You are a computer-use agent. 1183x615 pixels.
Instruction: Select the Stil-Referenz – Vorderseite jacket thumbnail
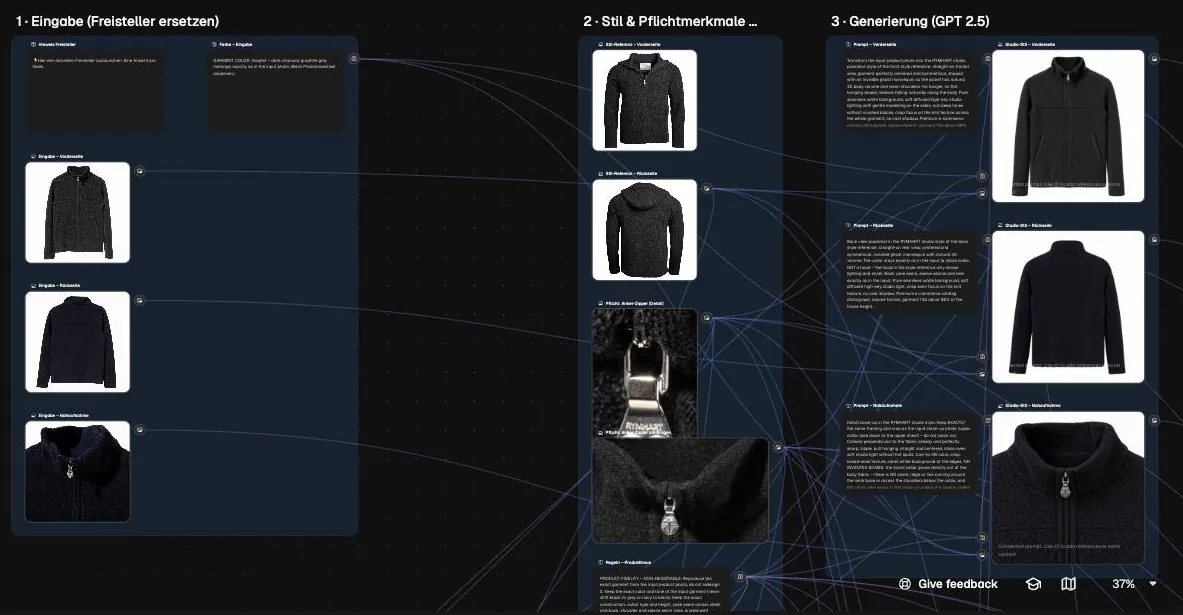(644, 100)
